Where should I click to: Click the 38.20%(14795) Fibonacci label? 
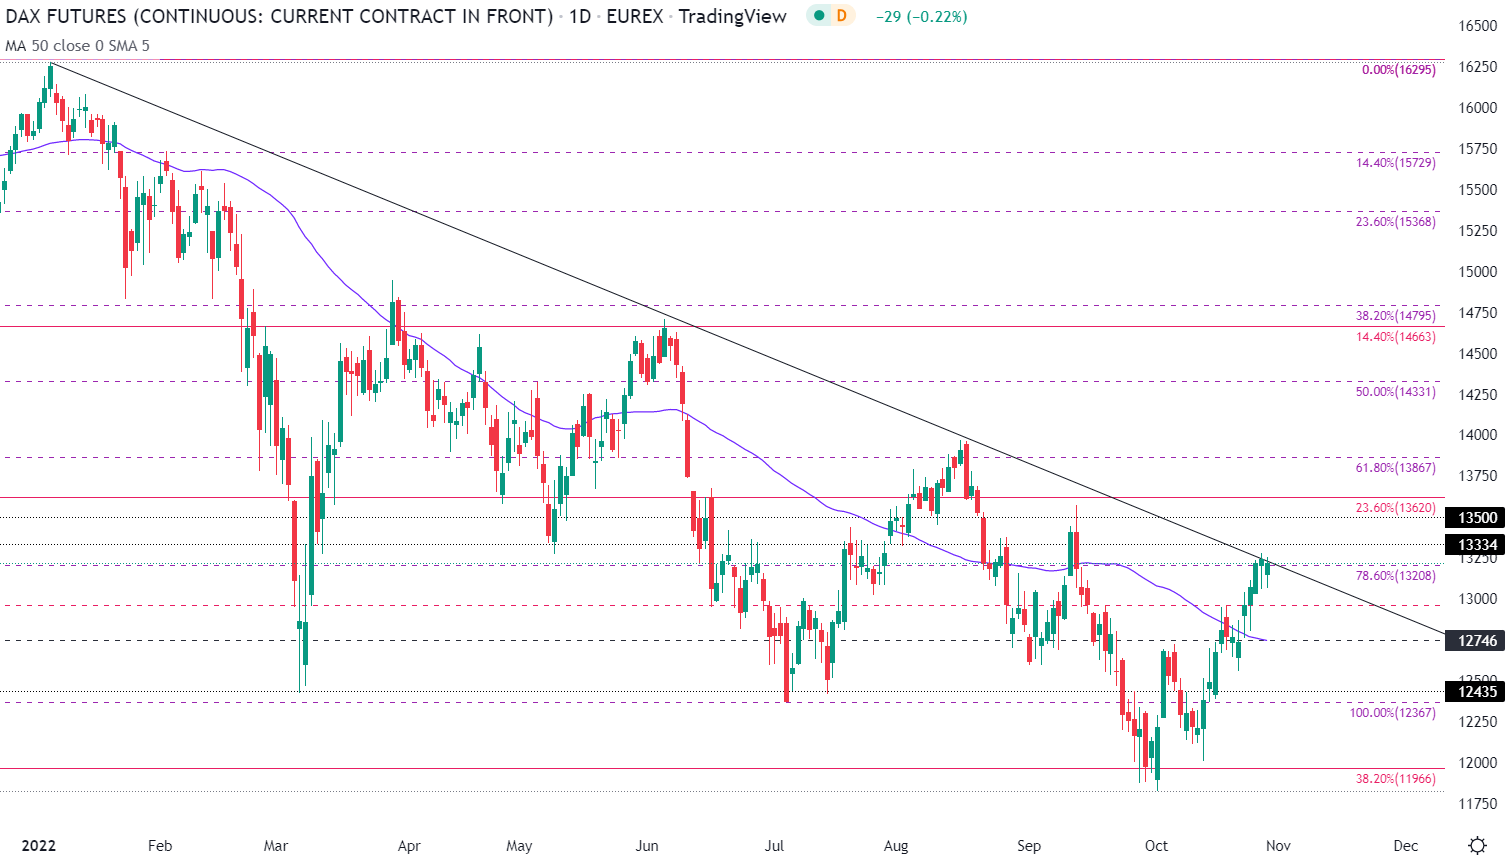pyautogui.click(x=1396, y=315)
